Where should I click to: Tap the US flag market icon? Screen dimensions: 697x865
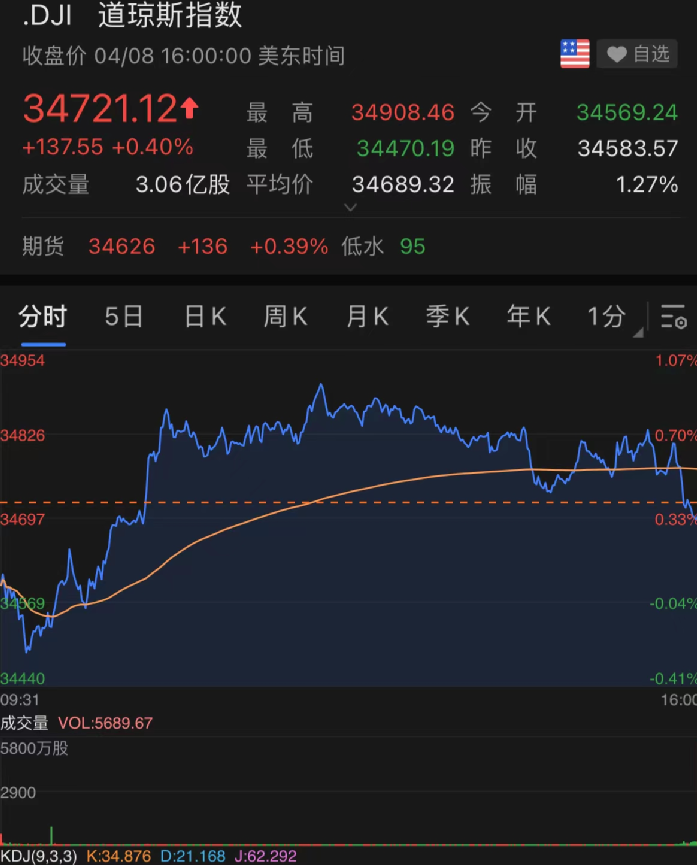coord(574,54)
